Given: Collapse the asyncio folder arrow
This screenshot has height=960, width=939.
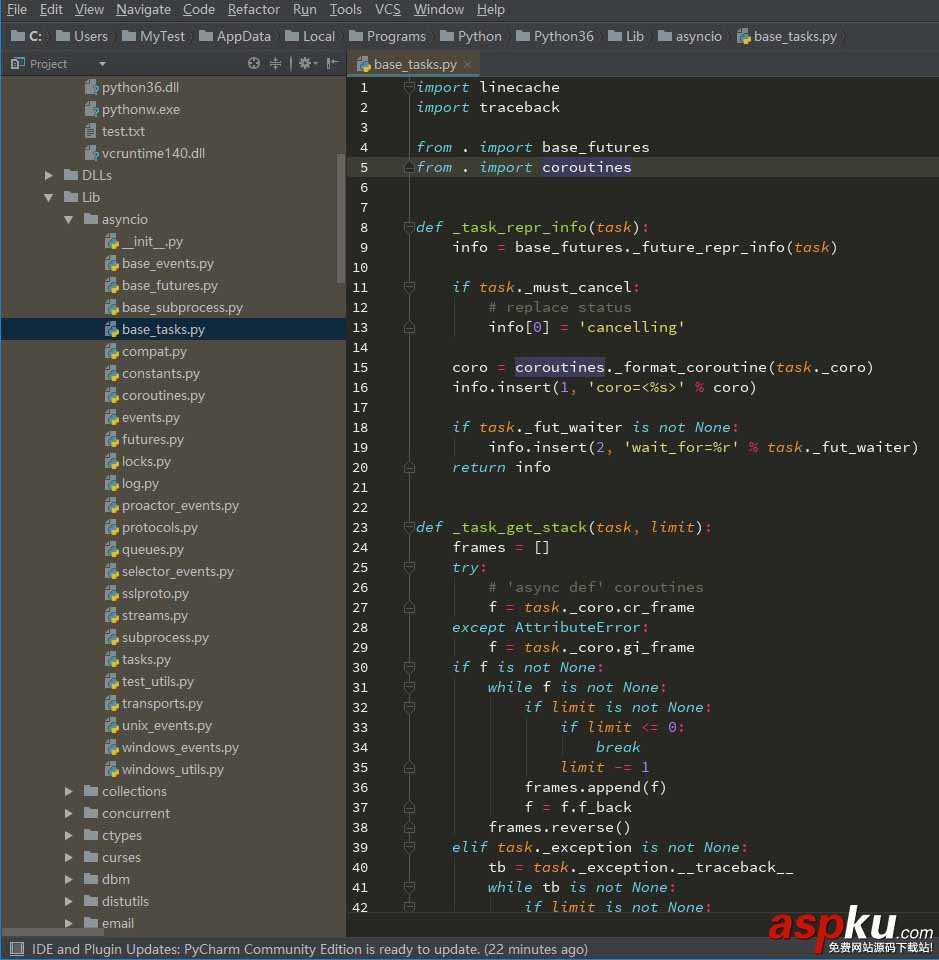Looking at the screenshot, I should 69,219.
